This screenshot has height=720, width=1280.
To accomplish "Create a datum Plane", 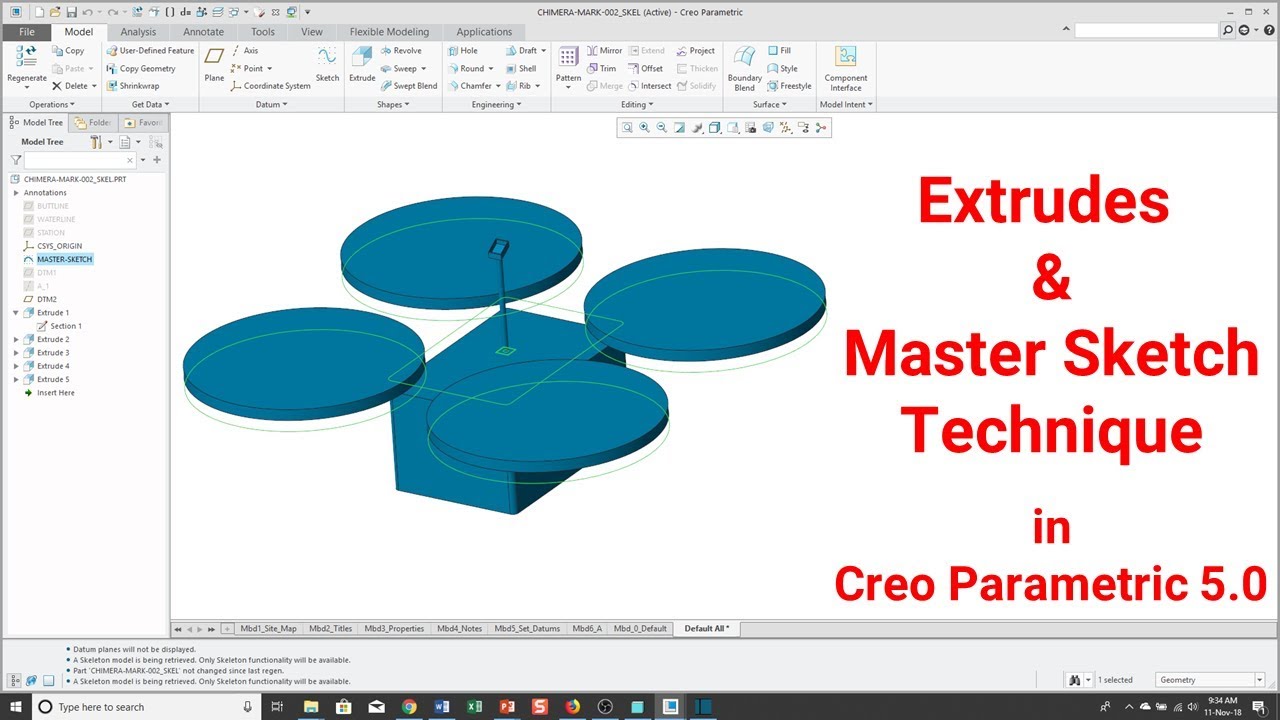I will click(x=214, y=65).
